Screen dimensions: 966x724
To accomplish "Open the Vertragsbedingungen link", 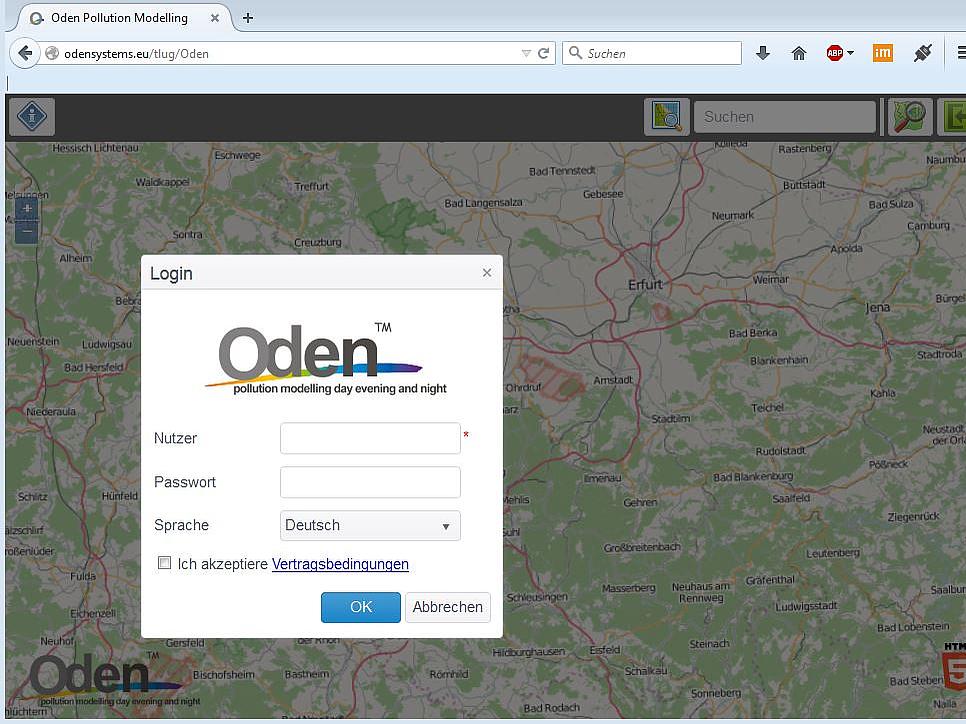I will (340, 564).
